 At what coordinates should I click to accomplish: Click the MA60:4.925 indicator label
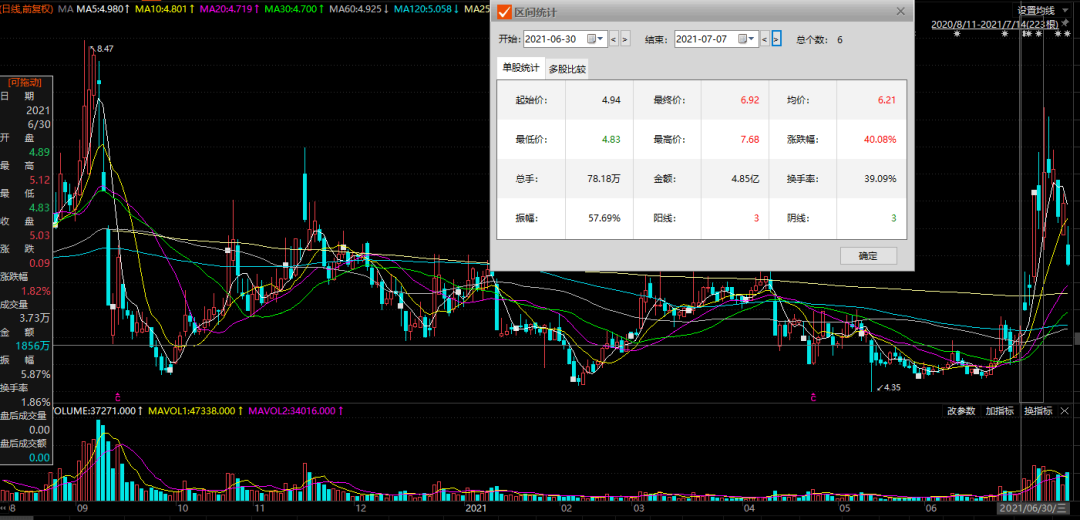tap(359, 9)
